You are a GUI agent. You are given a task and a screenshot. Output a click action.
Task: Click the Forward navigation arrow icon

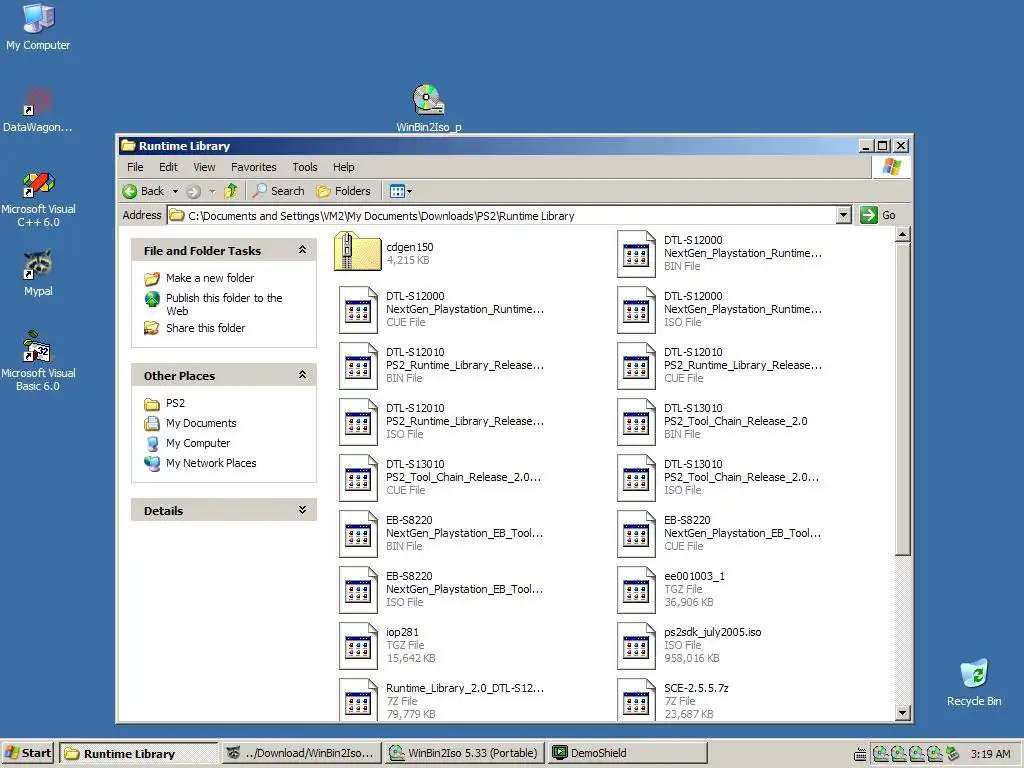193,191
